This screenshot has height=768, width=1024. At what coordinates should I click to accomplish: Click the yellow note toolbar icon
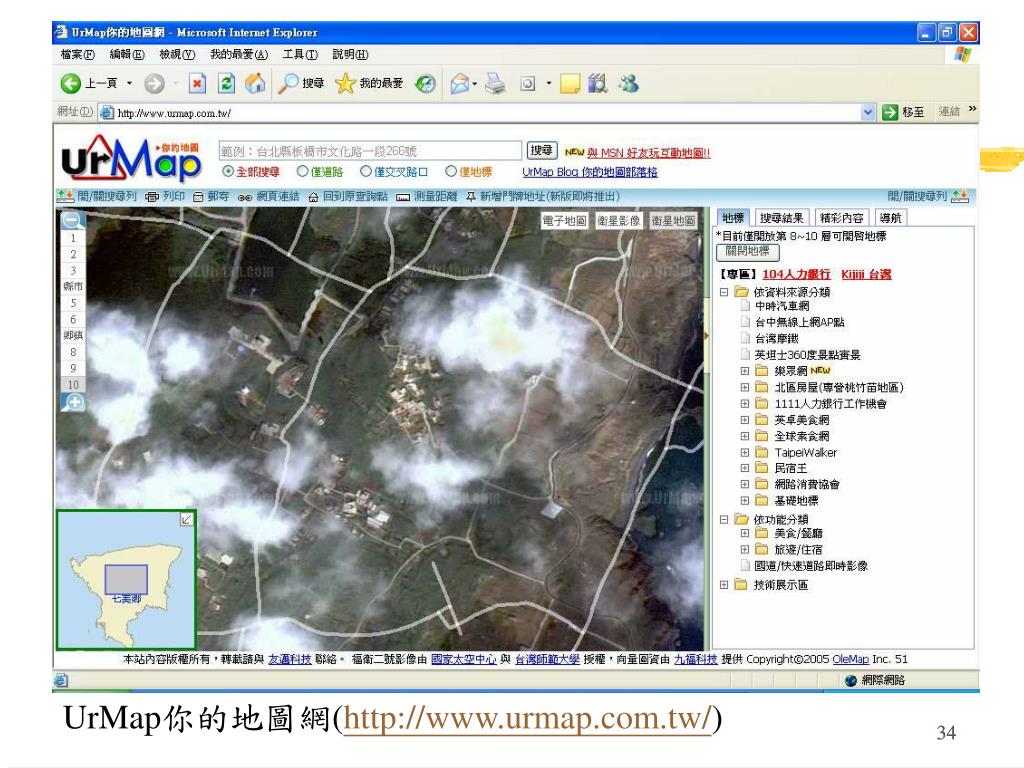click(569, 84)
